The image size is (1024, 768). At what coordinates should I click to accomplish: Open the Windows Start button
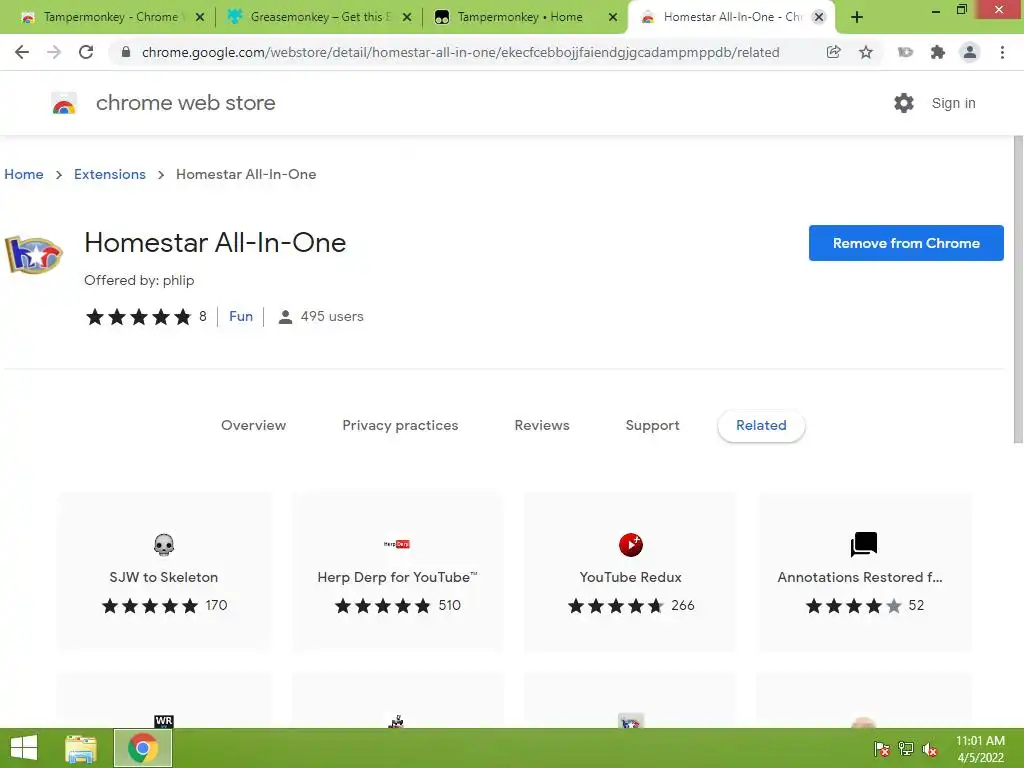tap(24, 748)
